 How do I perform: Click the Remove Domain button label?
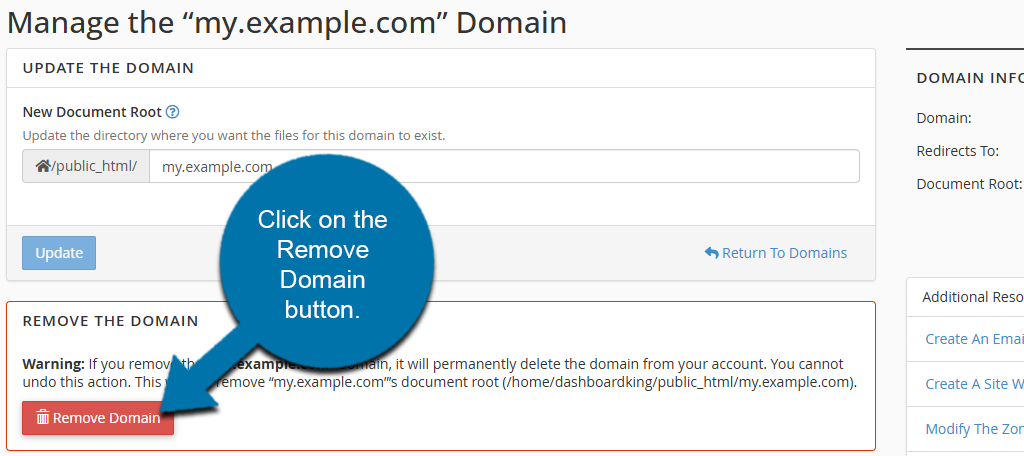[106, 418]
